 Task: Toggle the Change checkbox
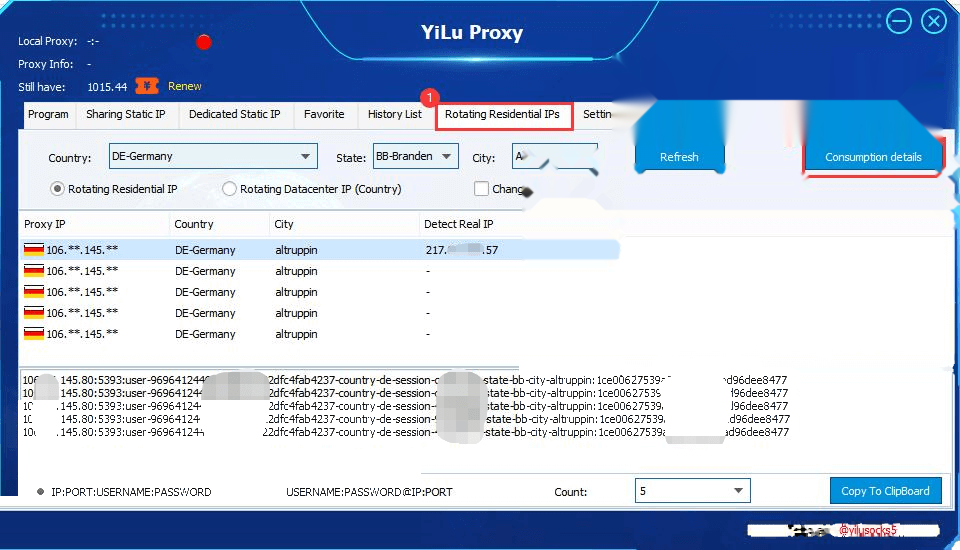click(x=481, y=189)
